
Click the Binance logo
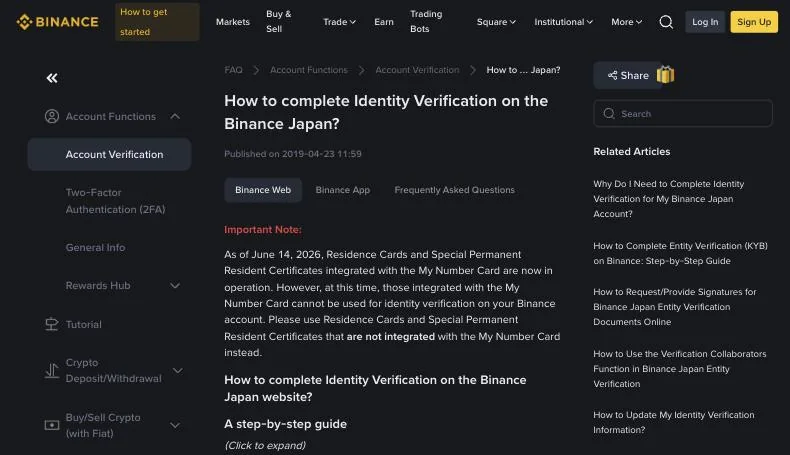coord(57,22)
